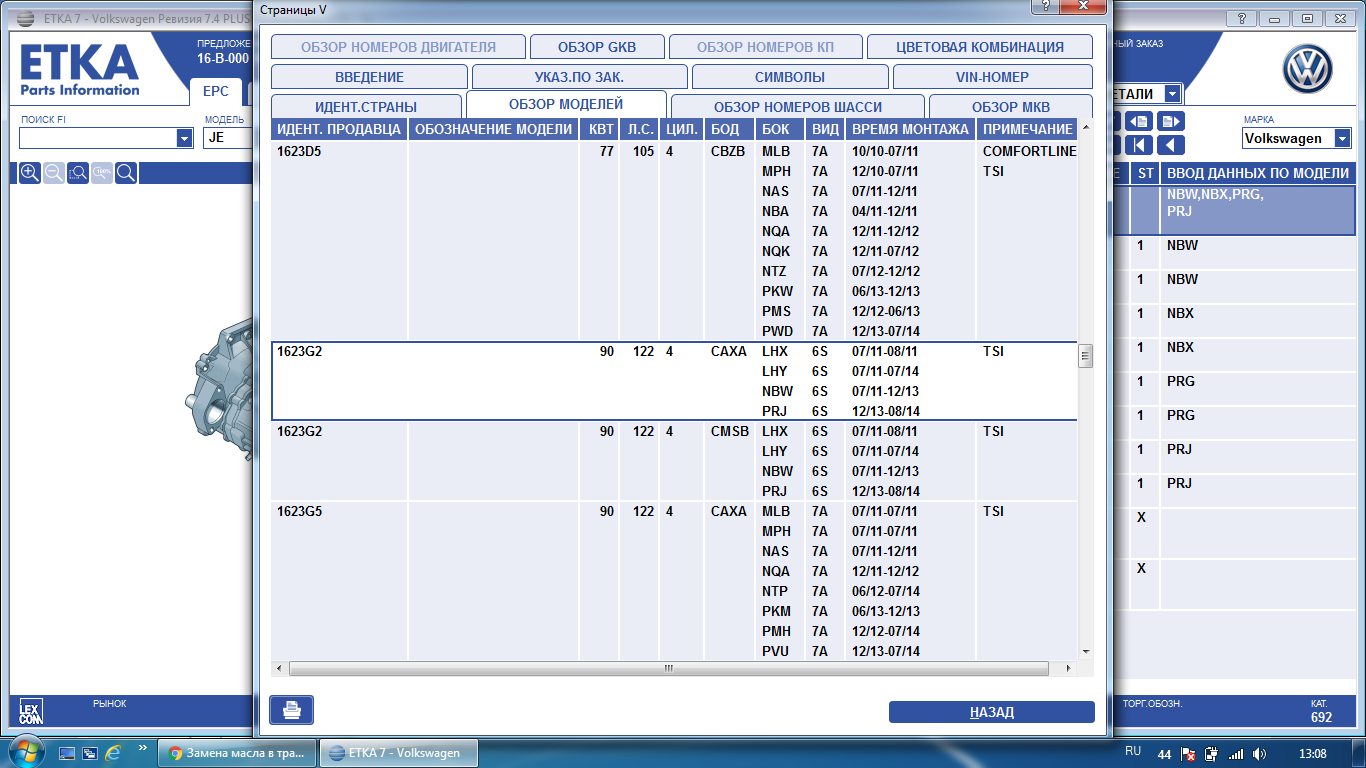
Task: Click the zoom in magnifier icon
Action: point(30,173)
